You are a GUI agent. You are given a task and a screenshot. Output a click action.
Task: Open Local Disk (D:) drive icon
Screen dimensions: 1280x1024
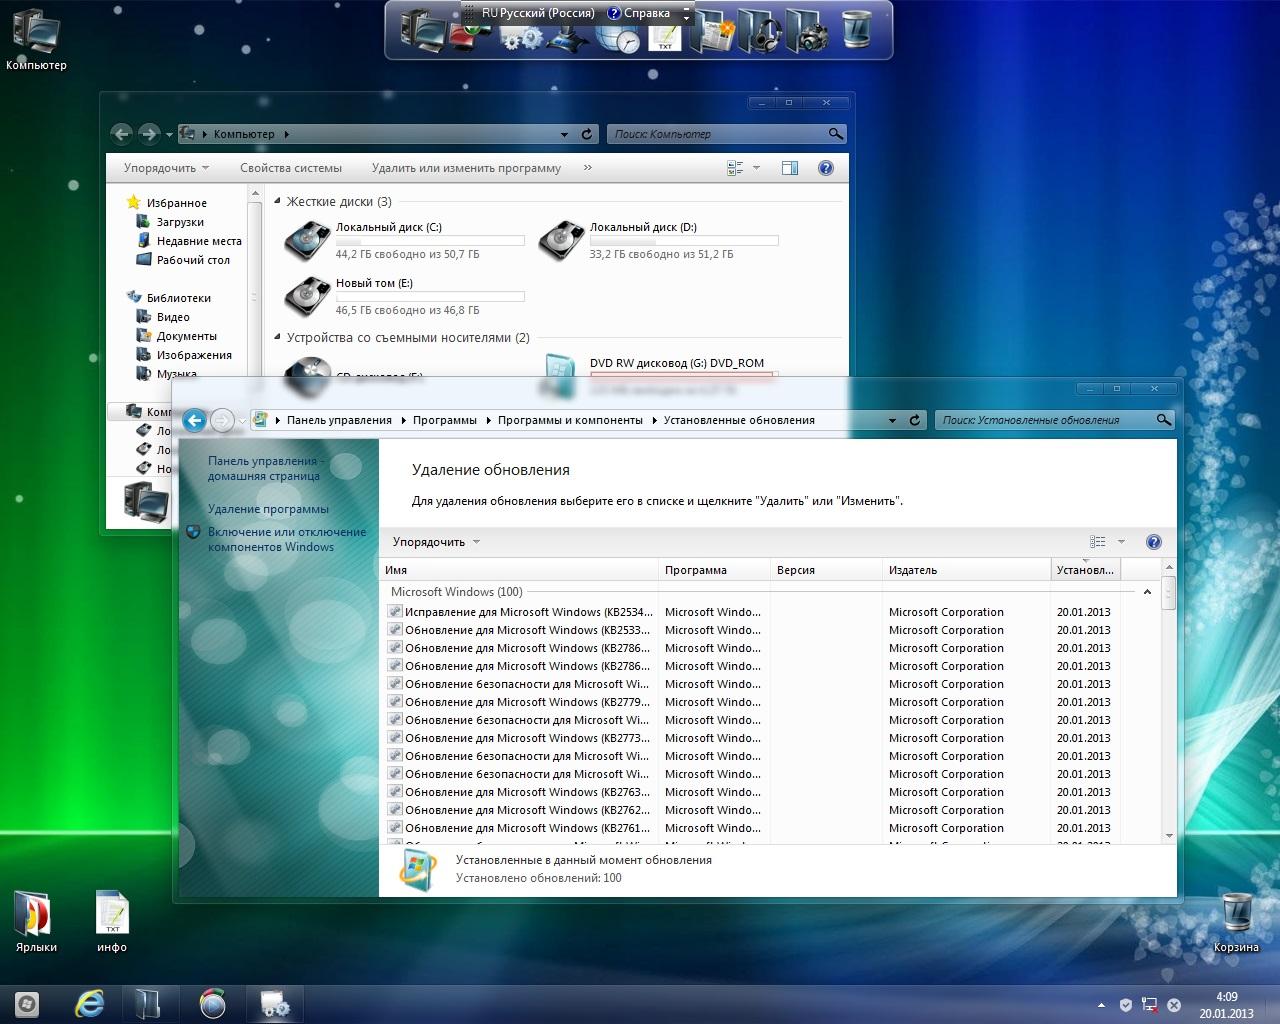point(562,240)
